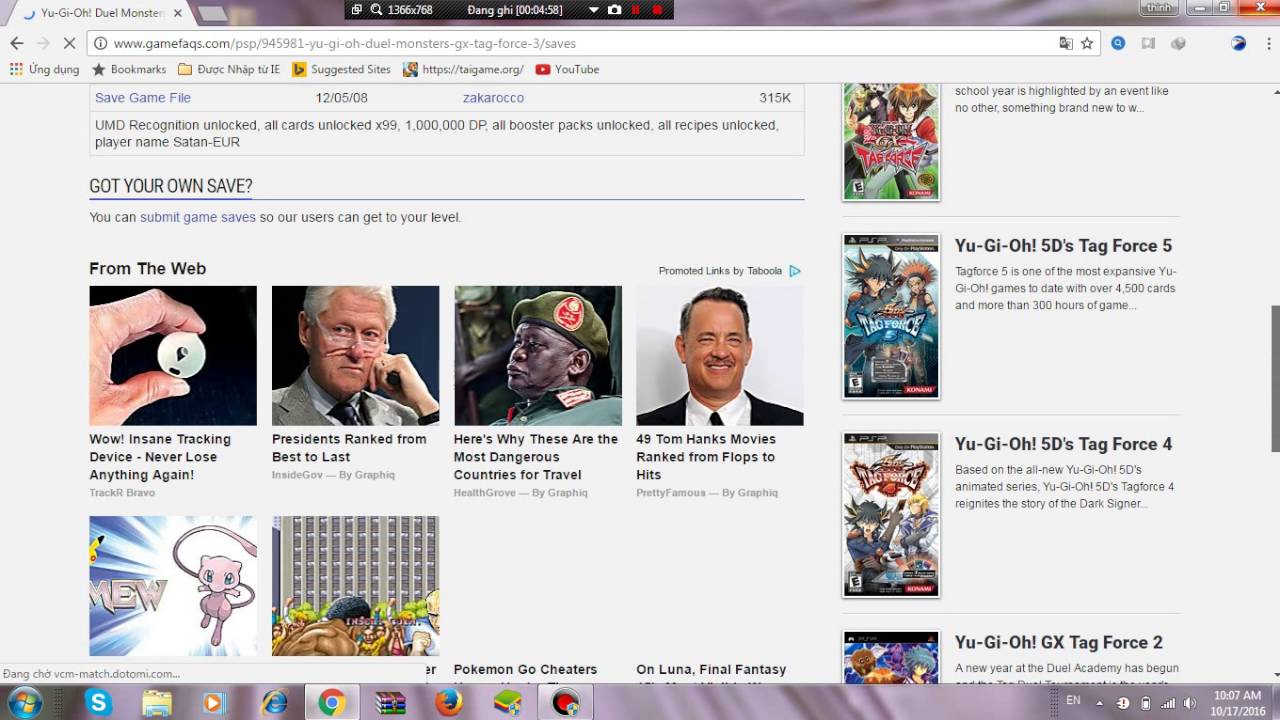This screenshot has width=1280, height=720.
Task: Click the Tag Force 4 cover art
Action: [x=891, y=515]
